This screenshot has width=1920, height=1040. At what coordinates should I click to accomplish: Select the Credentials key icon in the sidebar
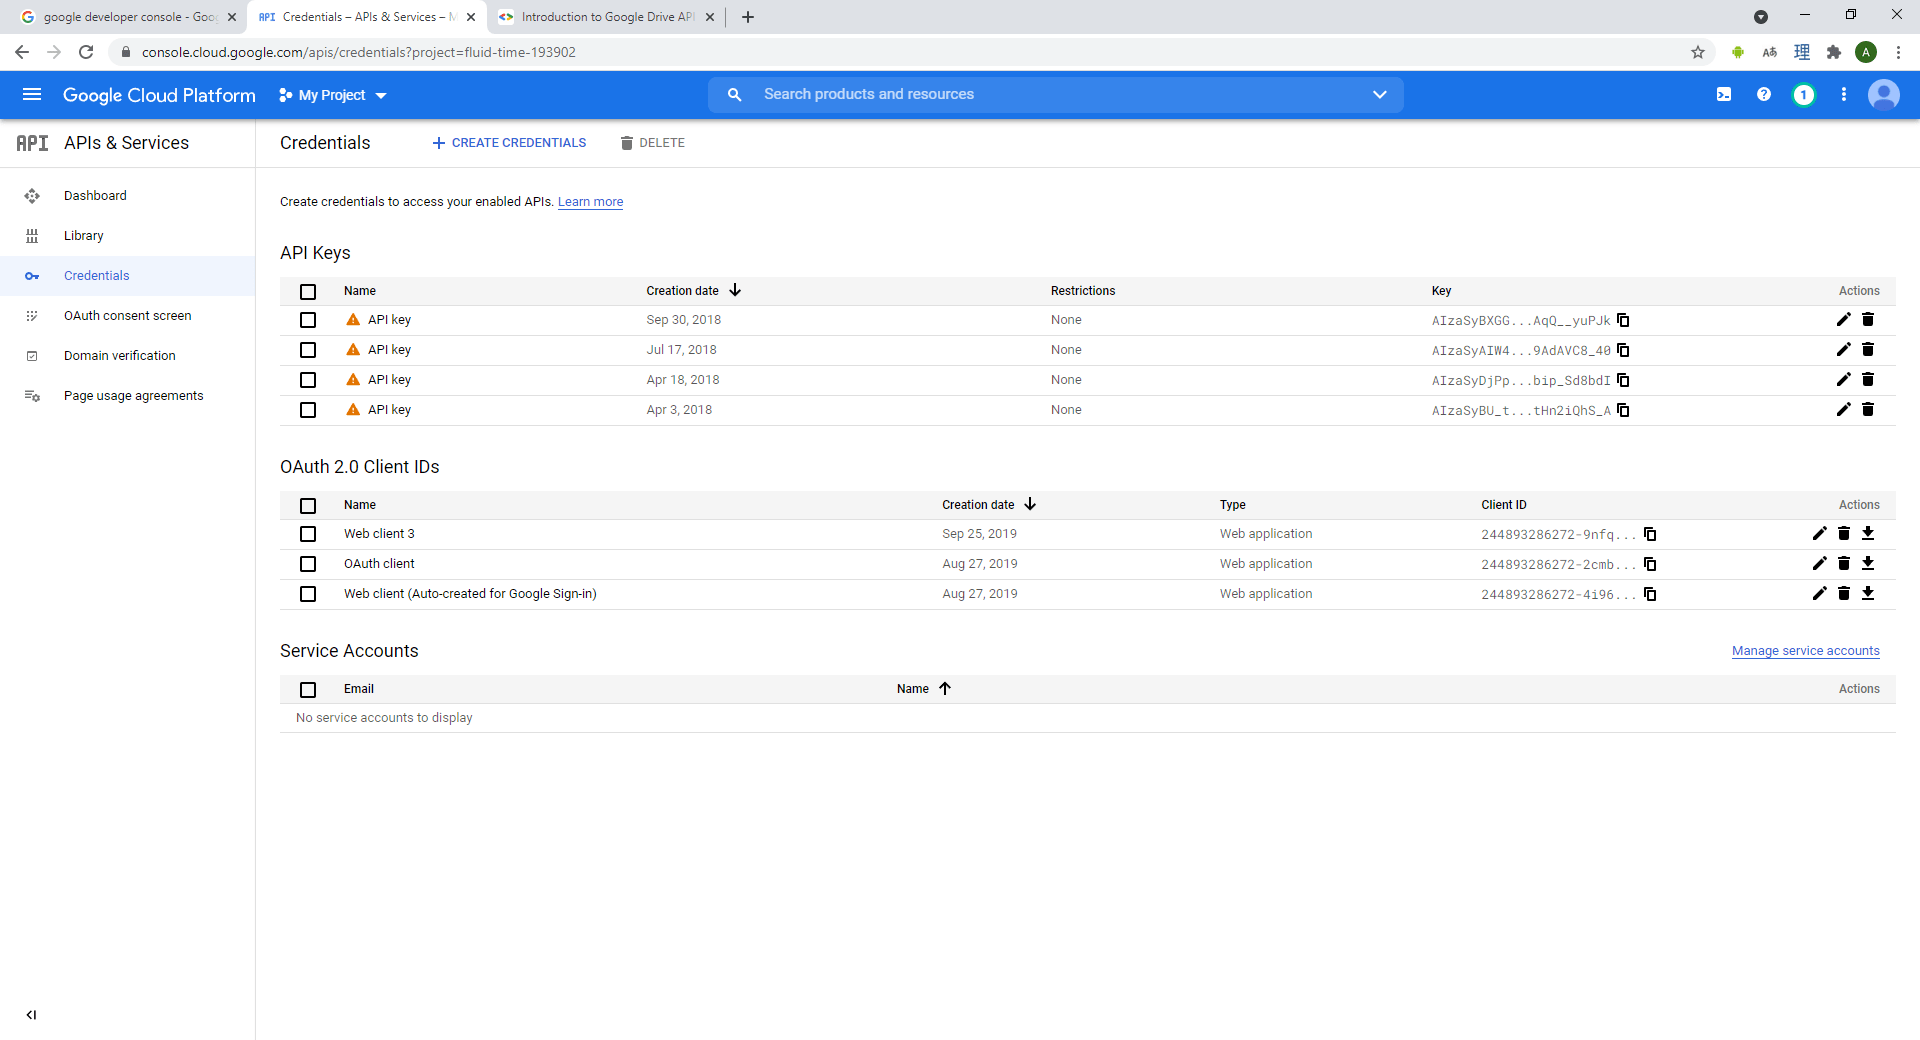pos(32,276)
